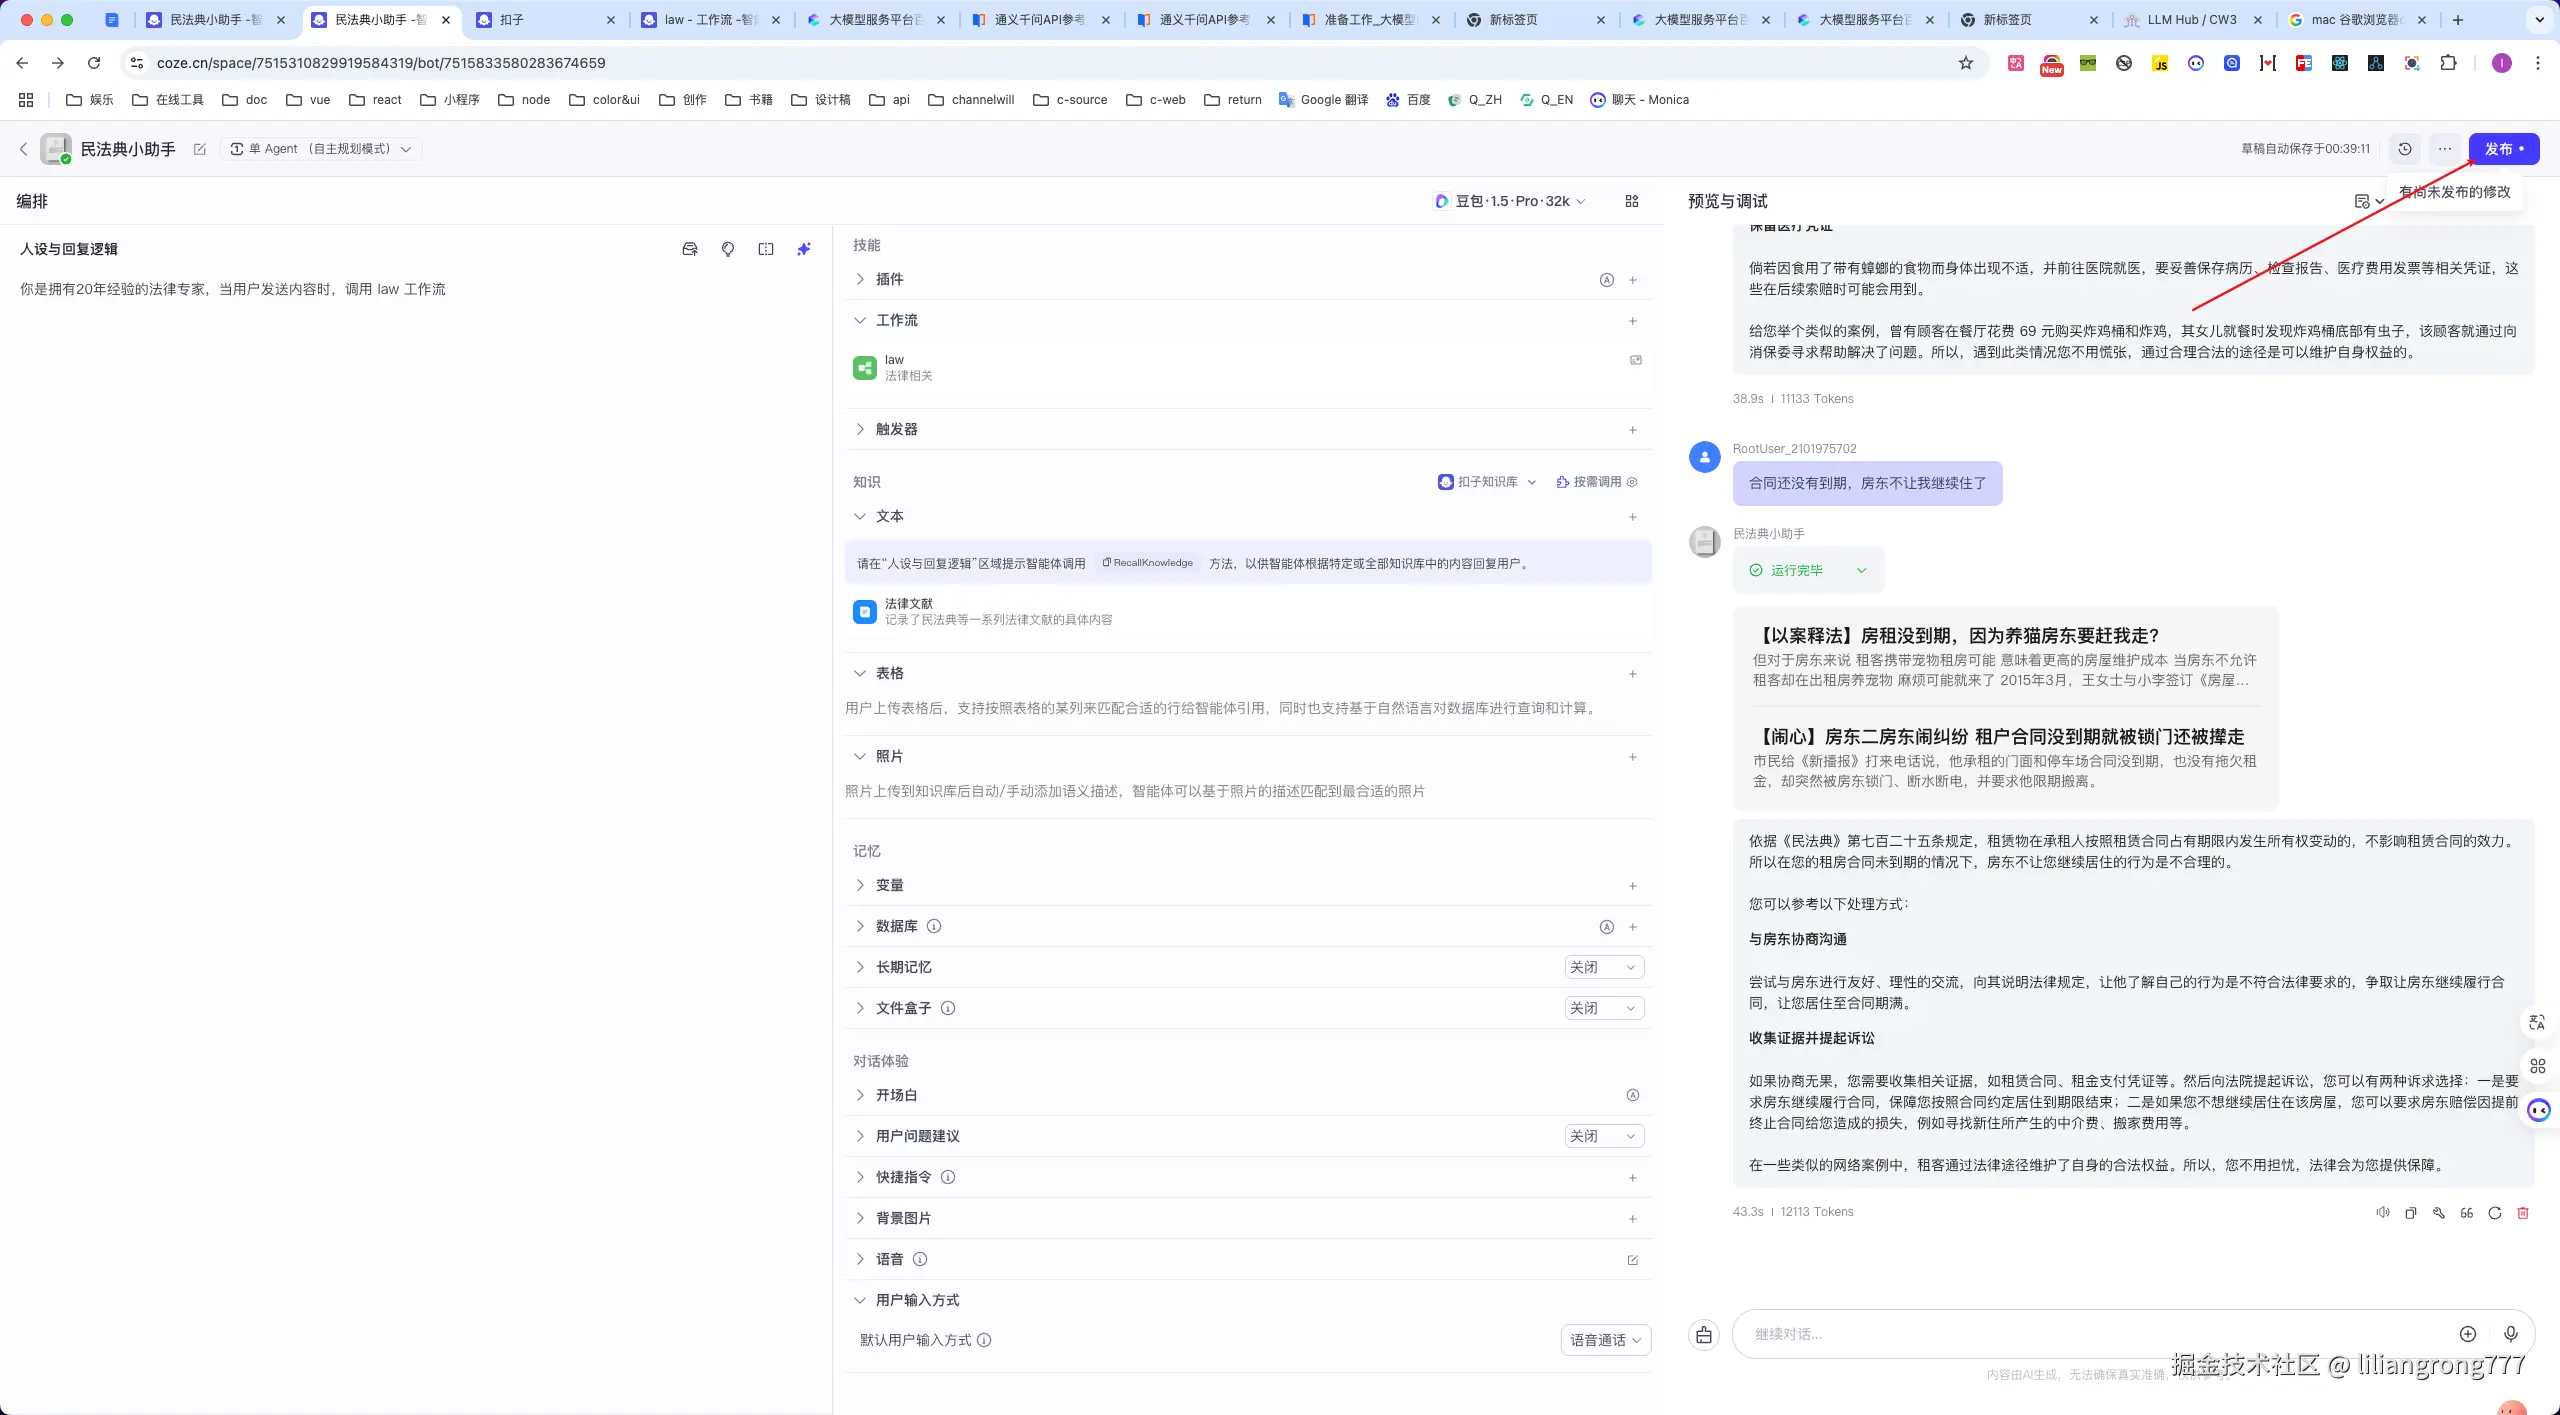Image resolution: width=2560 pixels, height=1415 pixels.
Task: Click the AI prompt optimize sparkle icon
Action: pos(804,249)
